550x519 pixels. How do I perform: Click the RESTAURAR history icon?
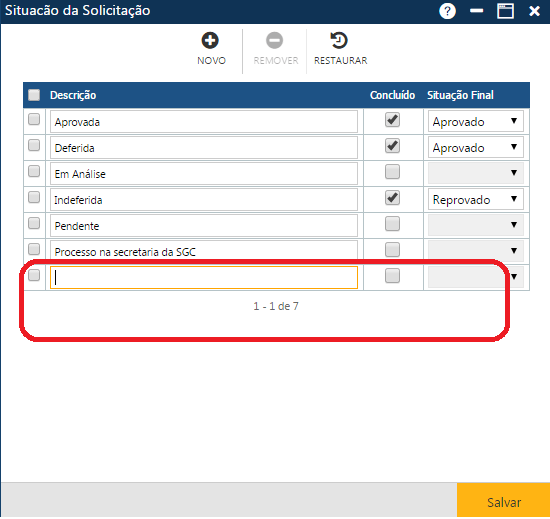click(339, 40)
